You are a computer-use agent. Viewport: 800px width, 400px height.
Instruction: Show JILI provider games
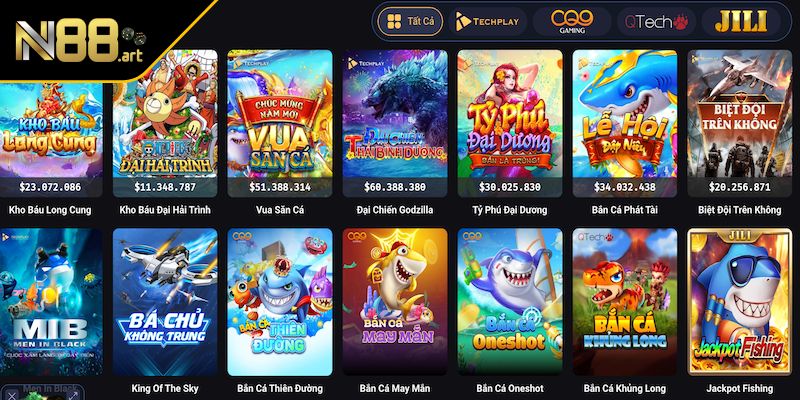click(x=741, y=21)
